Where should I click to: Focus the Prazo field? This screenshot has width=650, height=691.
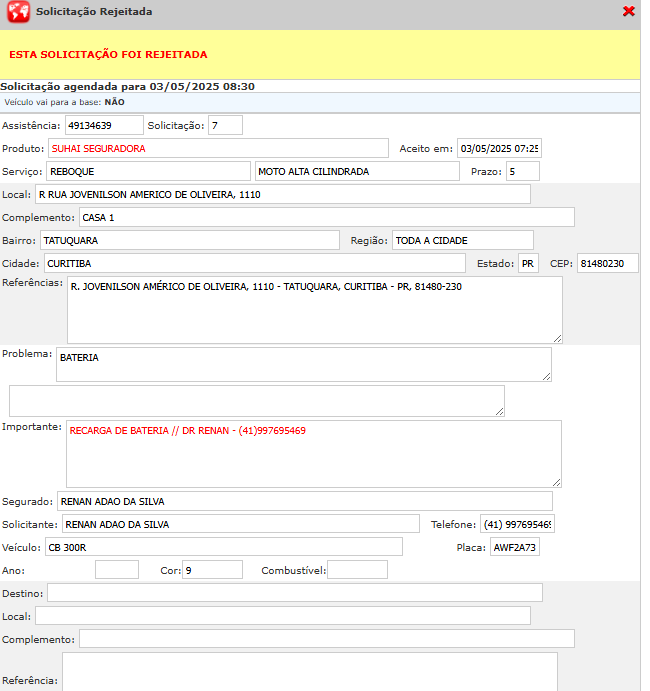[x=522, y=171]
